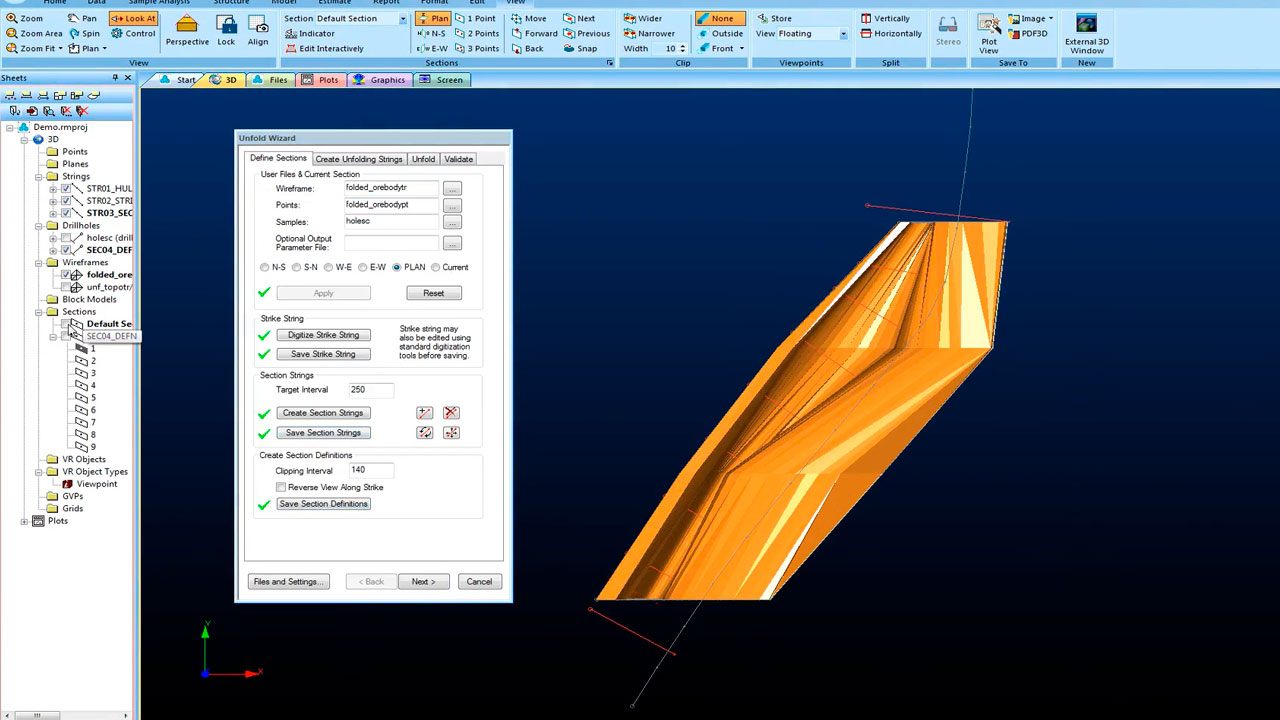Image resolution: width=1280 pixels, height=720 pixels.
Task: Select the N-S section radio button
Action: [265, 268]
